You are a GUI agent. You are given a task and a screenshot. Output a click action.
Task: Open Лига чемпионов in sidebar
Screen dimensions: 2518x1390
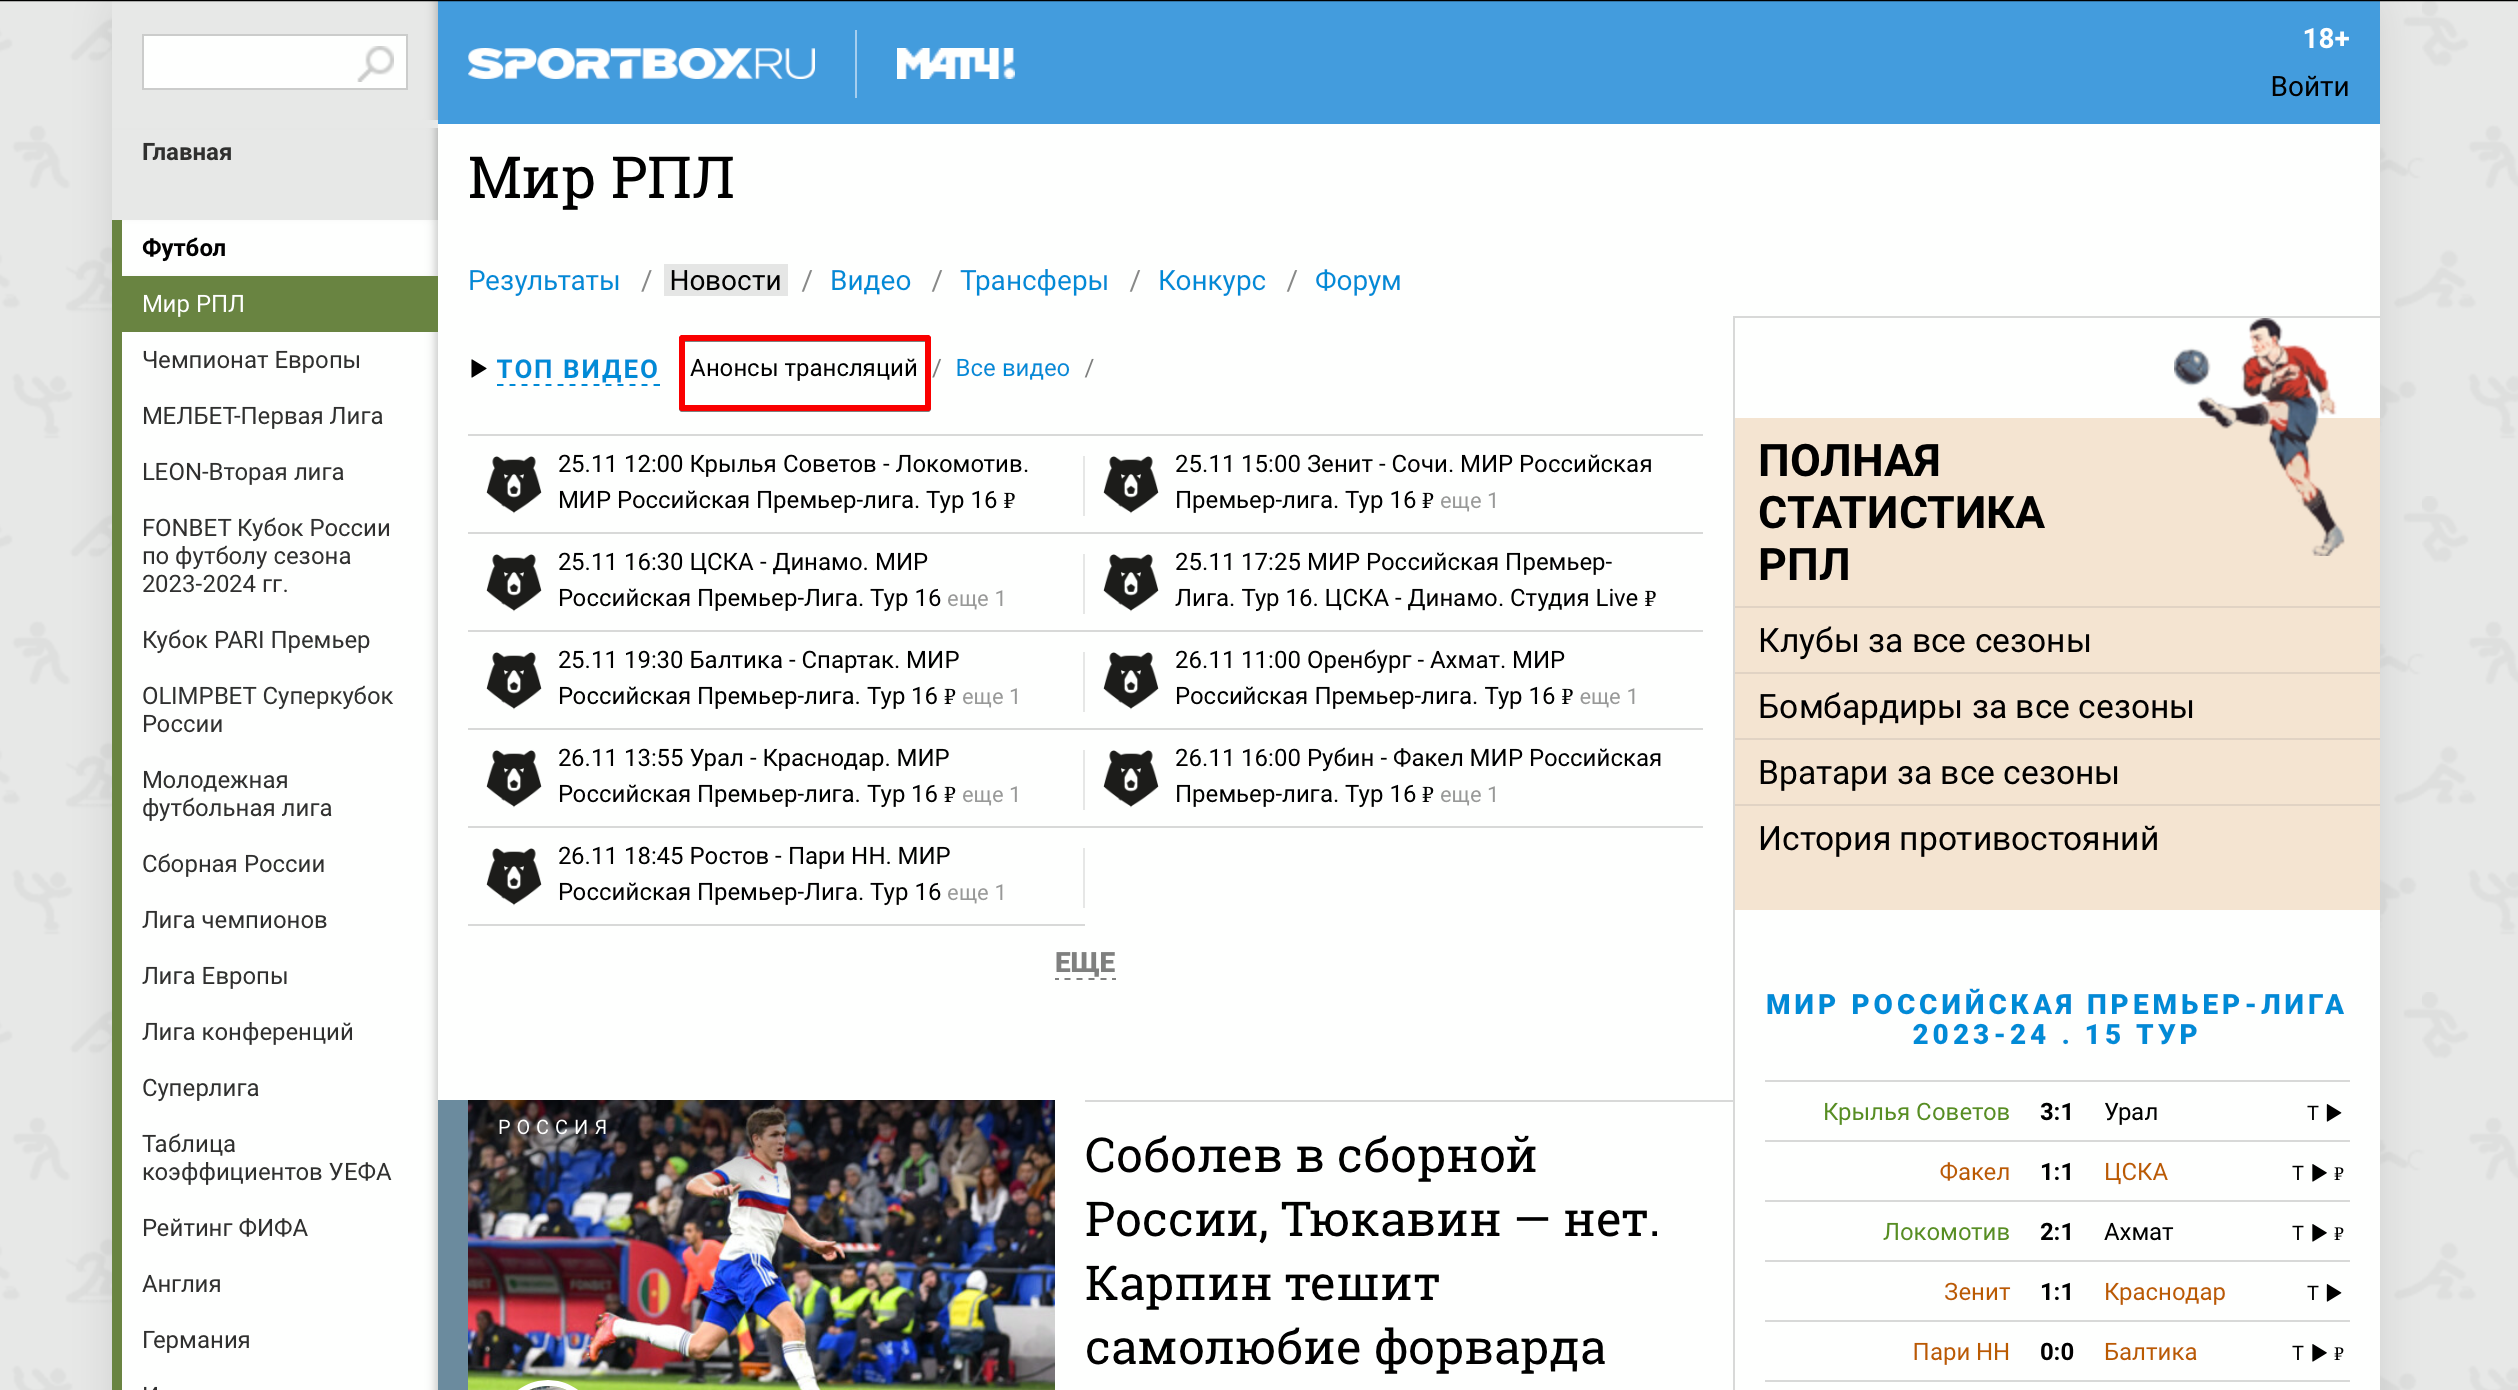tap(234, 920)
